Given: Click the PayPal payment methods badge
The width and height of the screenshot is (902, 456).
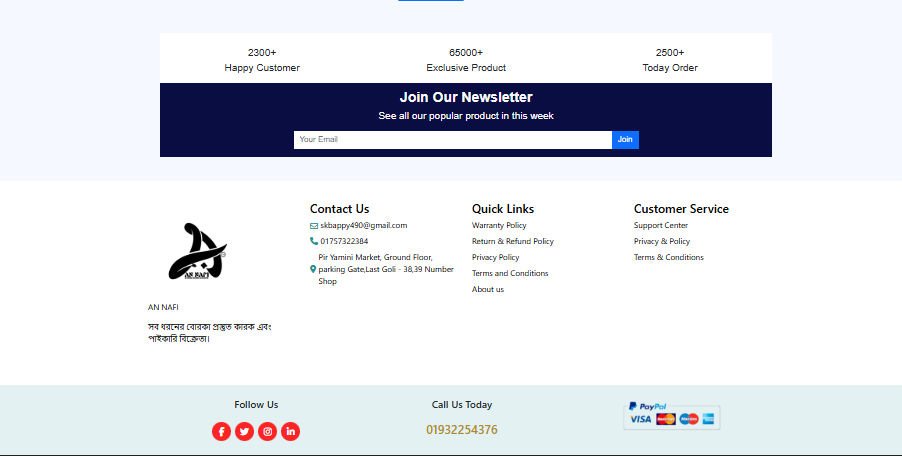Looking at the screenshot, I should pyautogui.click(x=671, y=415).
